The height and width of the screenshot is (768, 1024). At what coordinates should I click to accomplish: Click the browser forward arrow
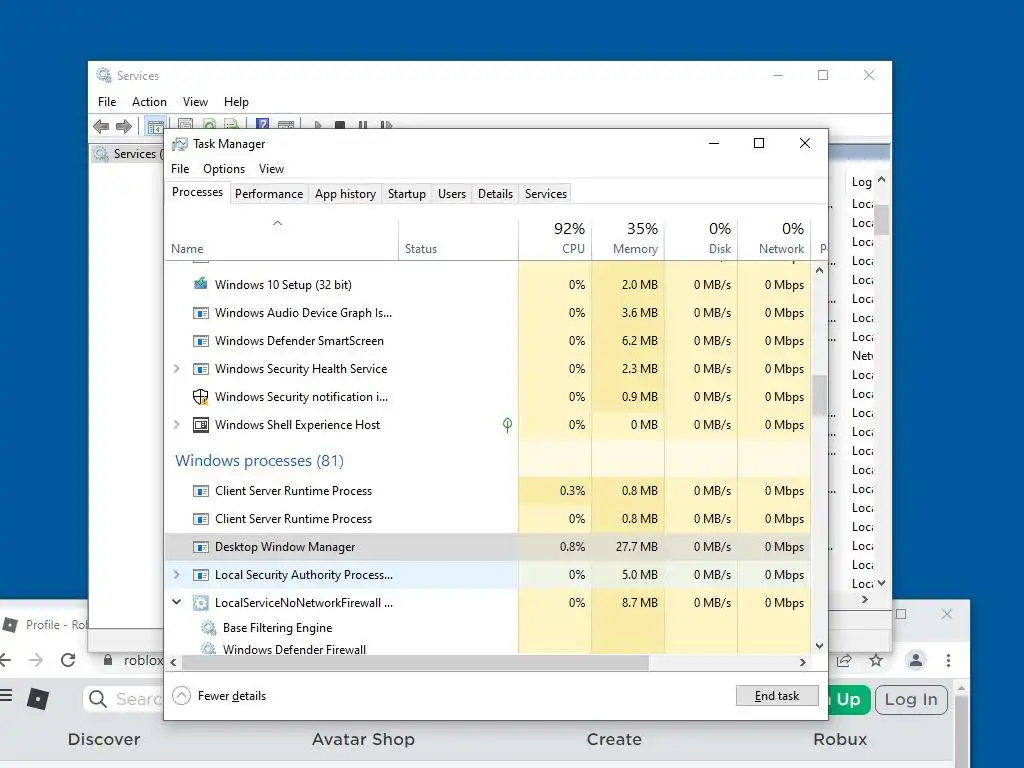click(36, 660)
